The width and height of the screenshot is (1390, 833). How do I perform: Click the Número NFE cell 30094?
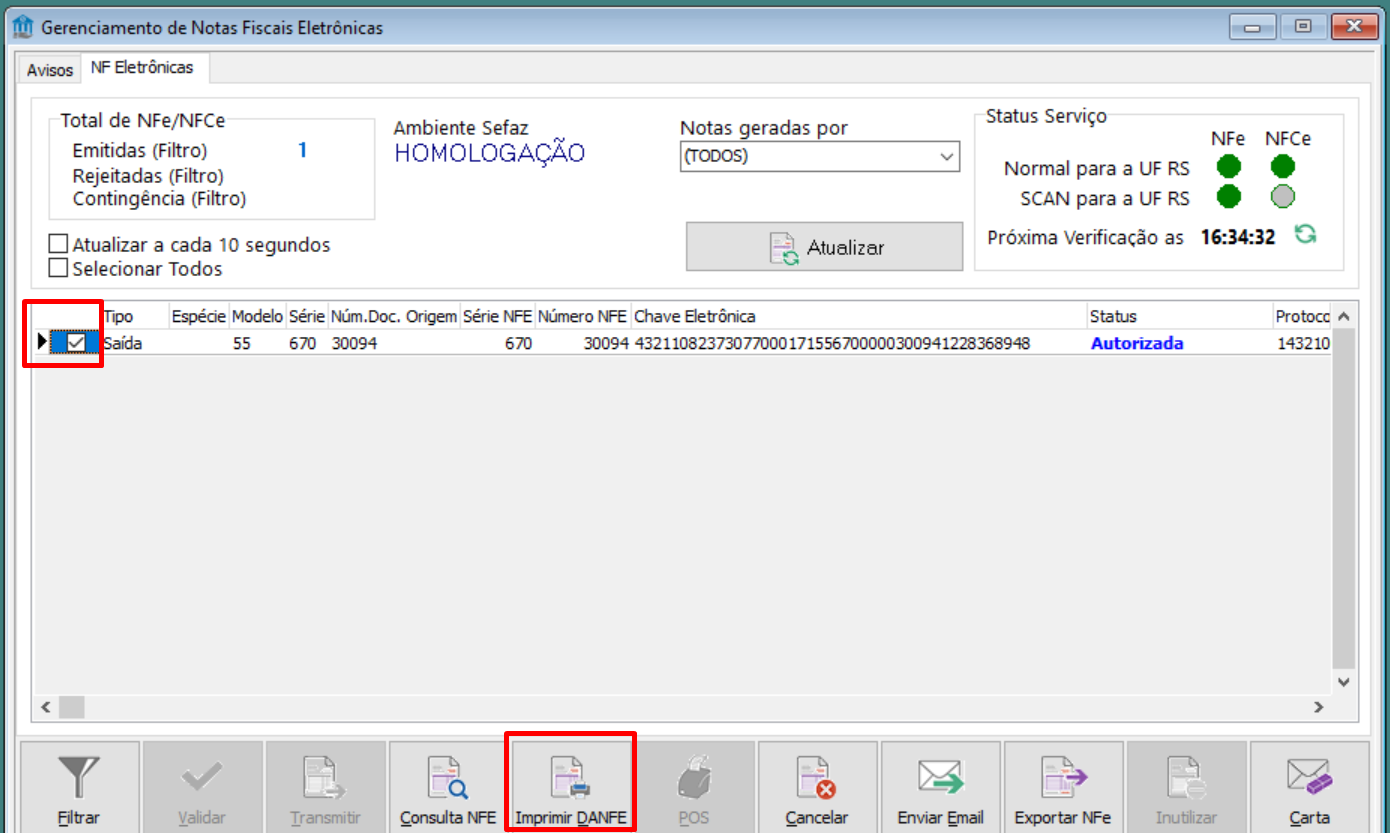click(582, 343)
